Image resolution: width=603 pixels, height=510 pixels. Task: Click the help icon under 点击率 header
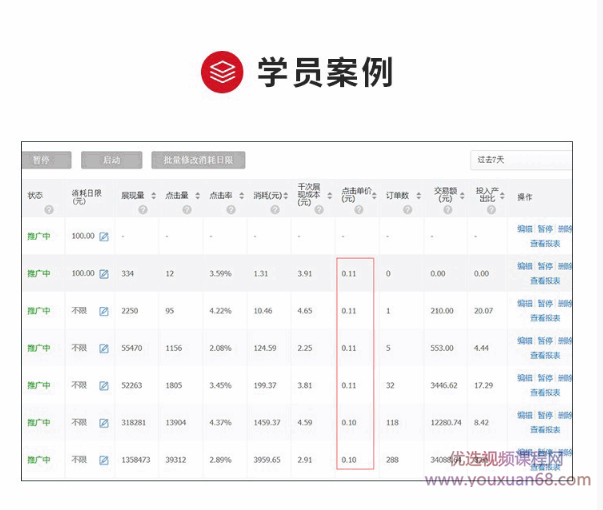point(231,210)
